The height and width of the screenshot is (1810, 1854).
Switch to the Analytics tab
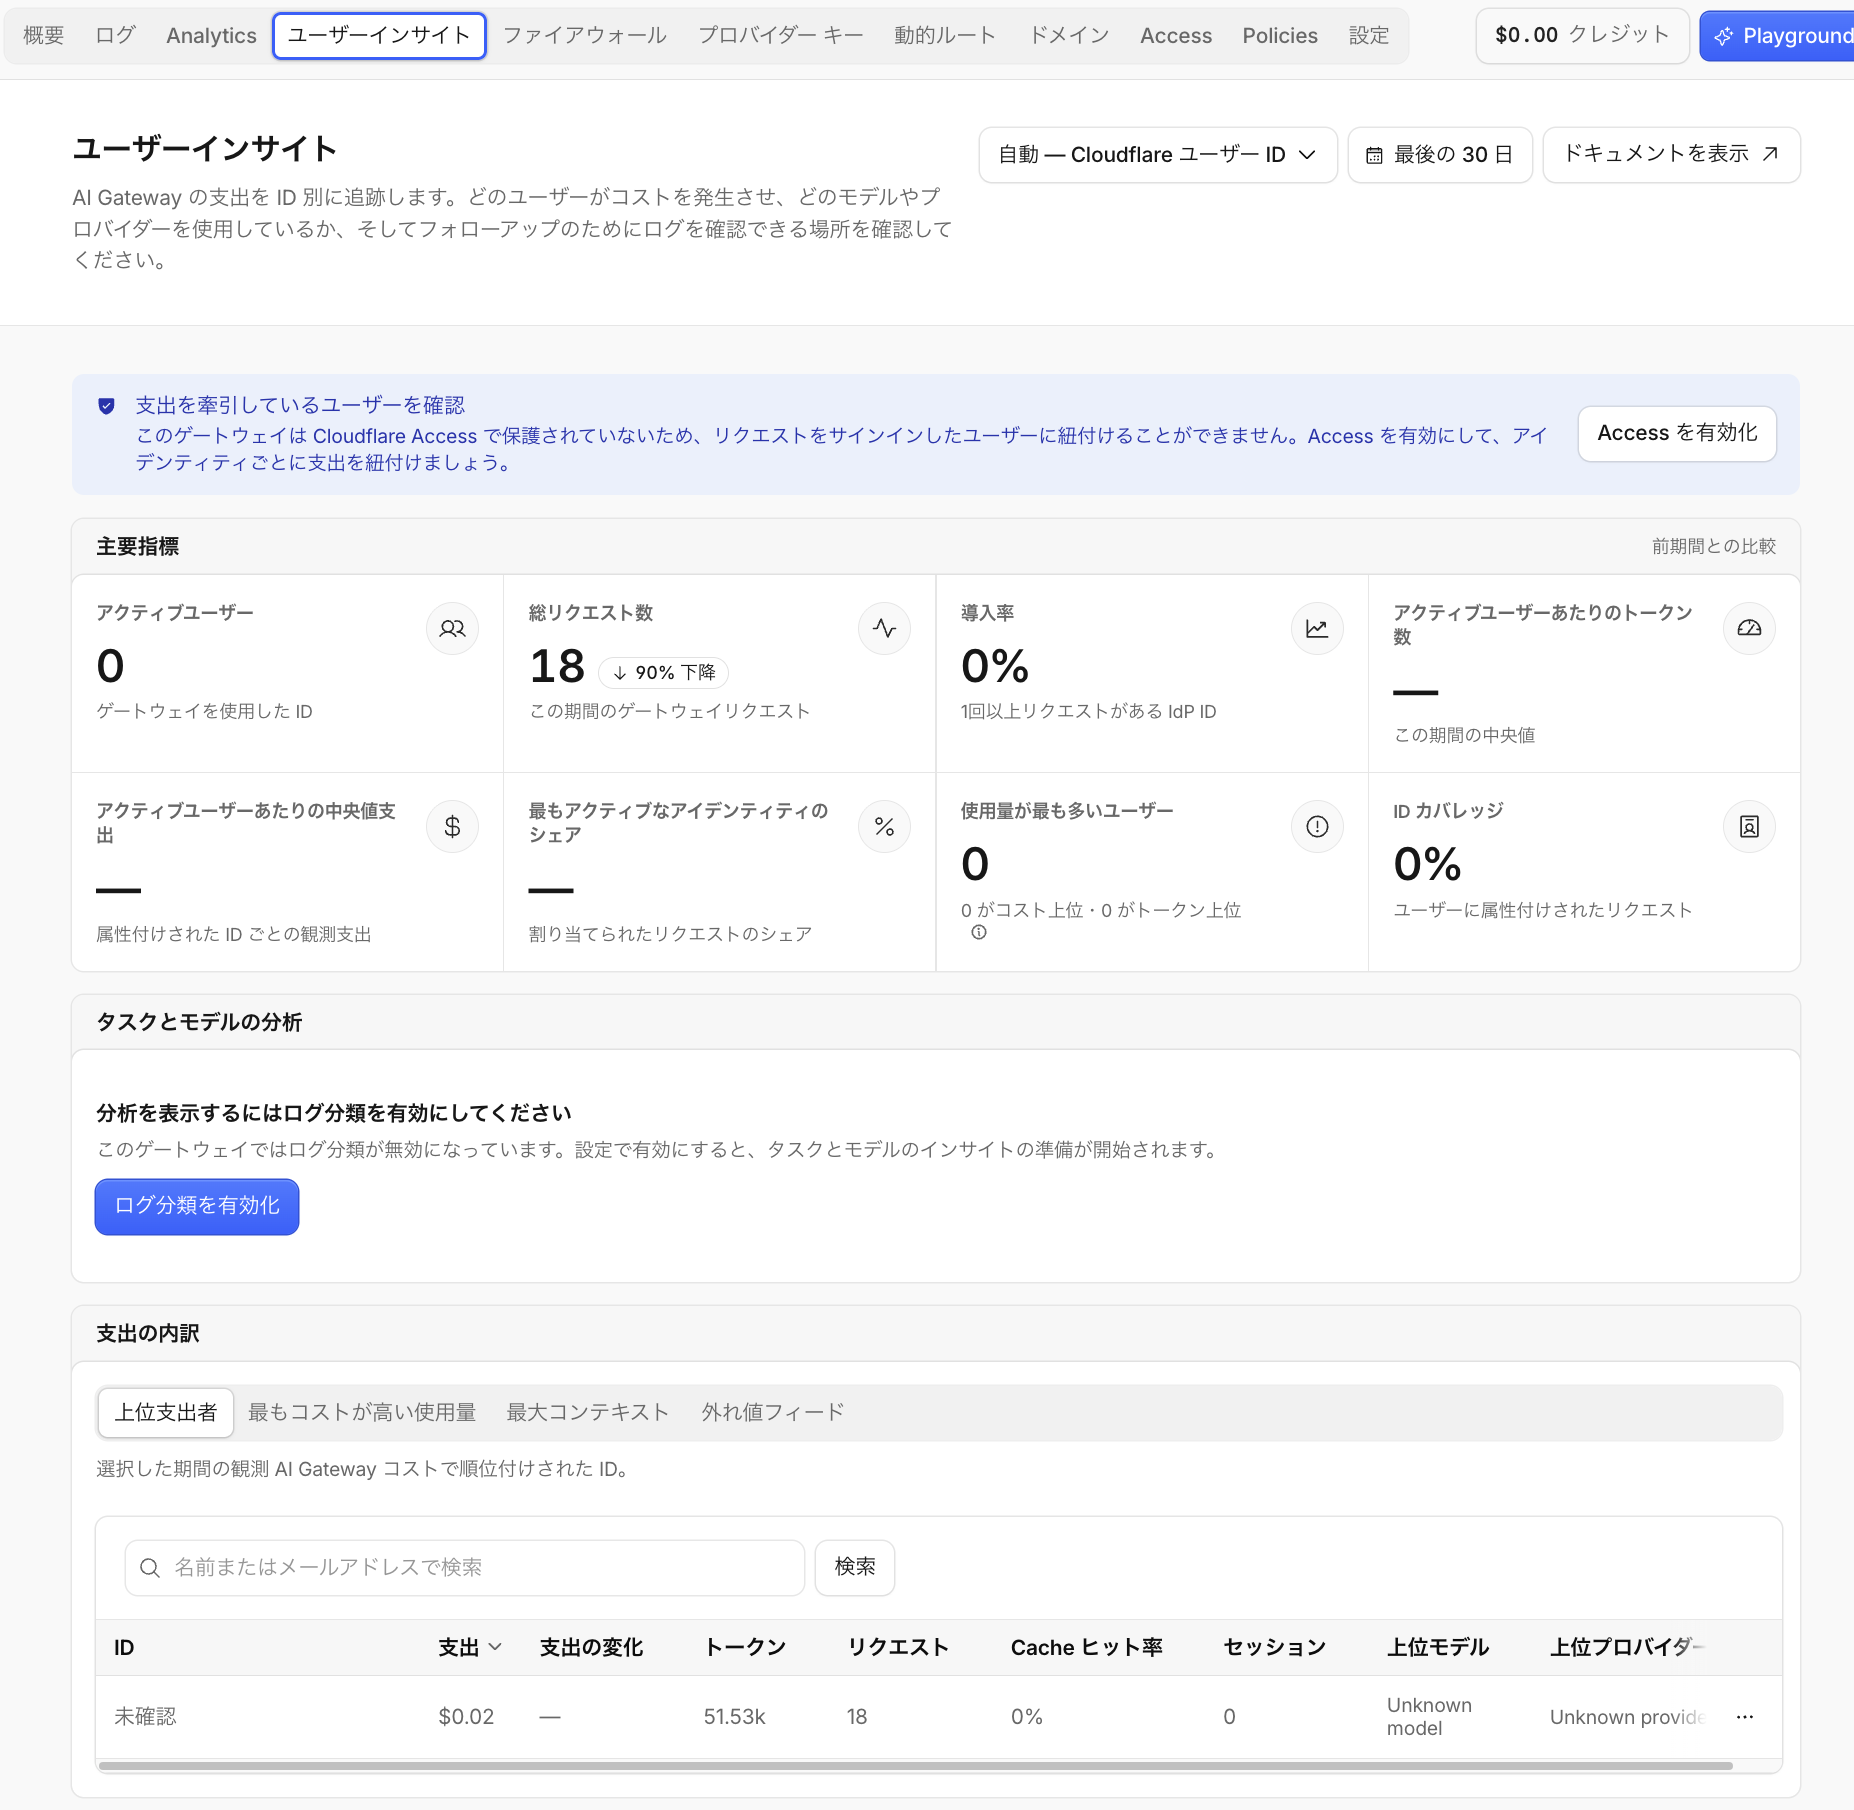(211, 36)
